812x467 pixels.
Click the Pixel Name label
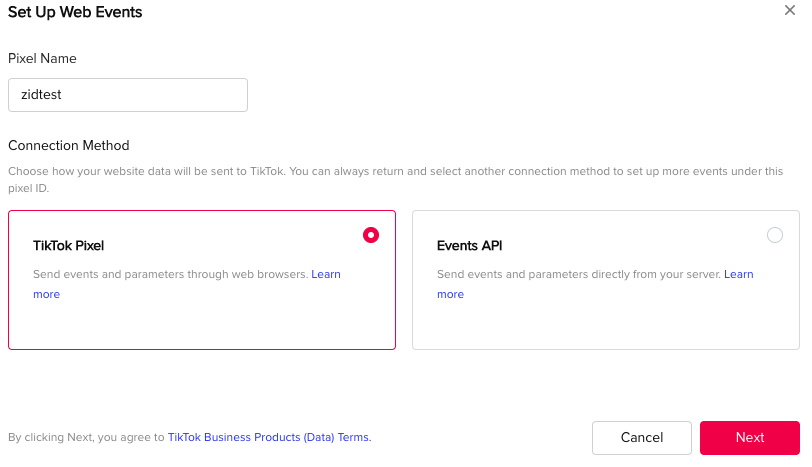[42, 59]
